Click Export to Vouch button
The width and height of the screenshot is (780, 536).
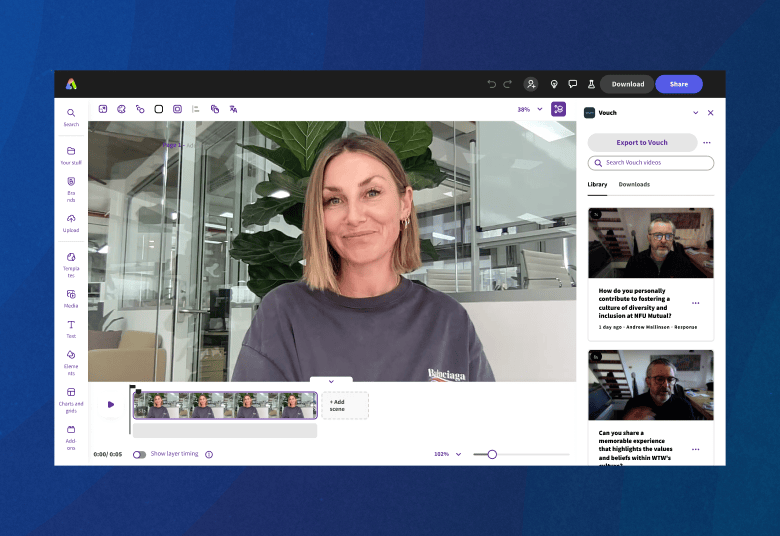pos(642,143)
